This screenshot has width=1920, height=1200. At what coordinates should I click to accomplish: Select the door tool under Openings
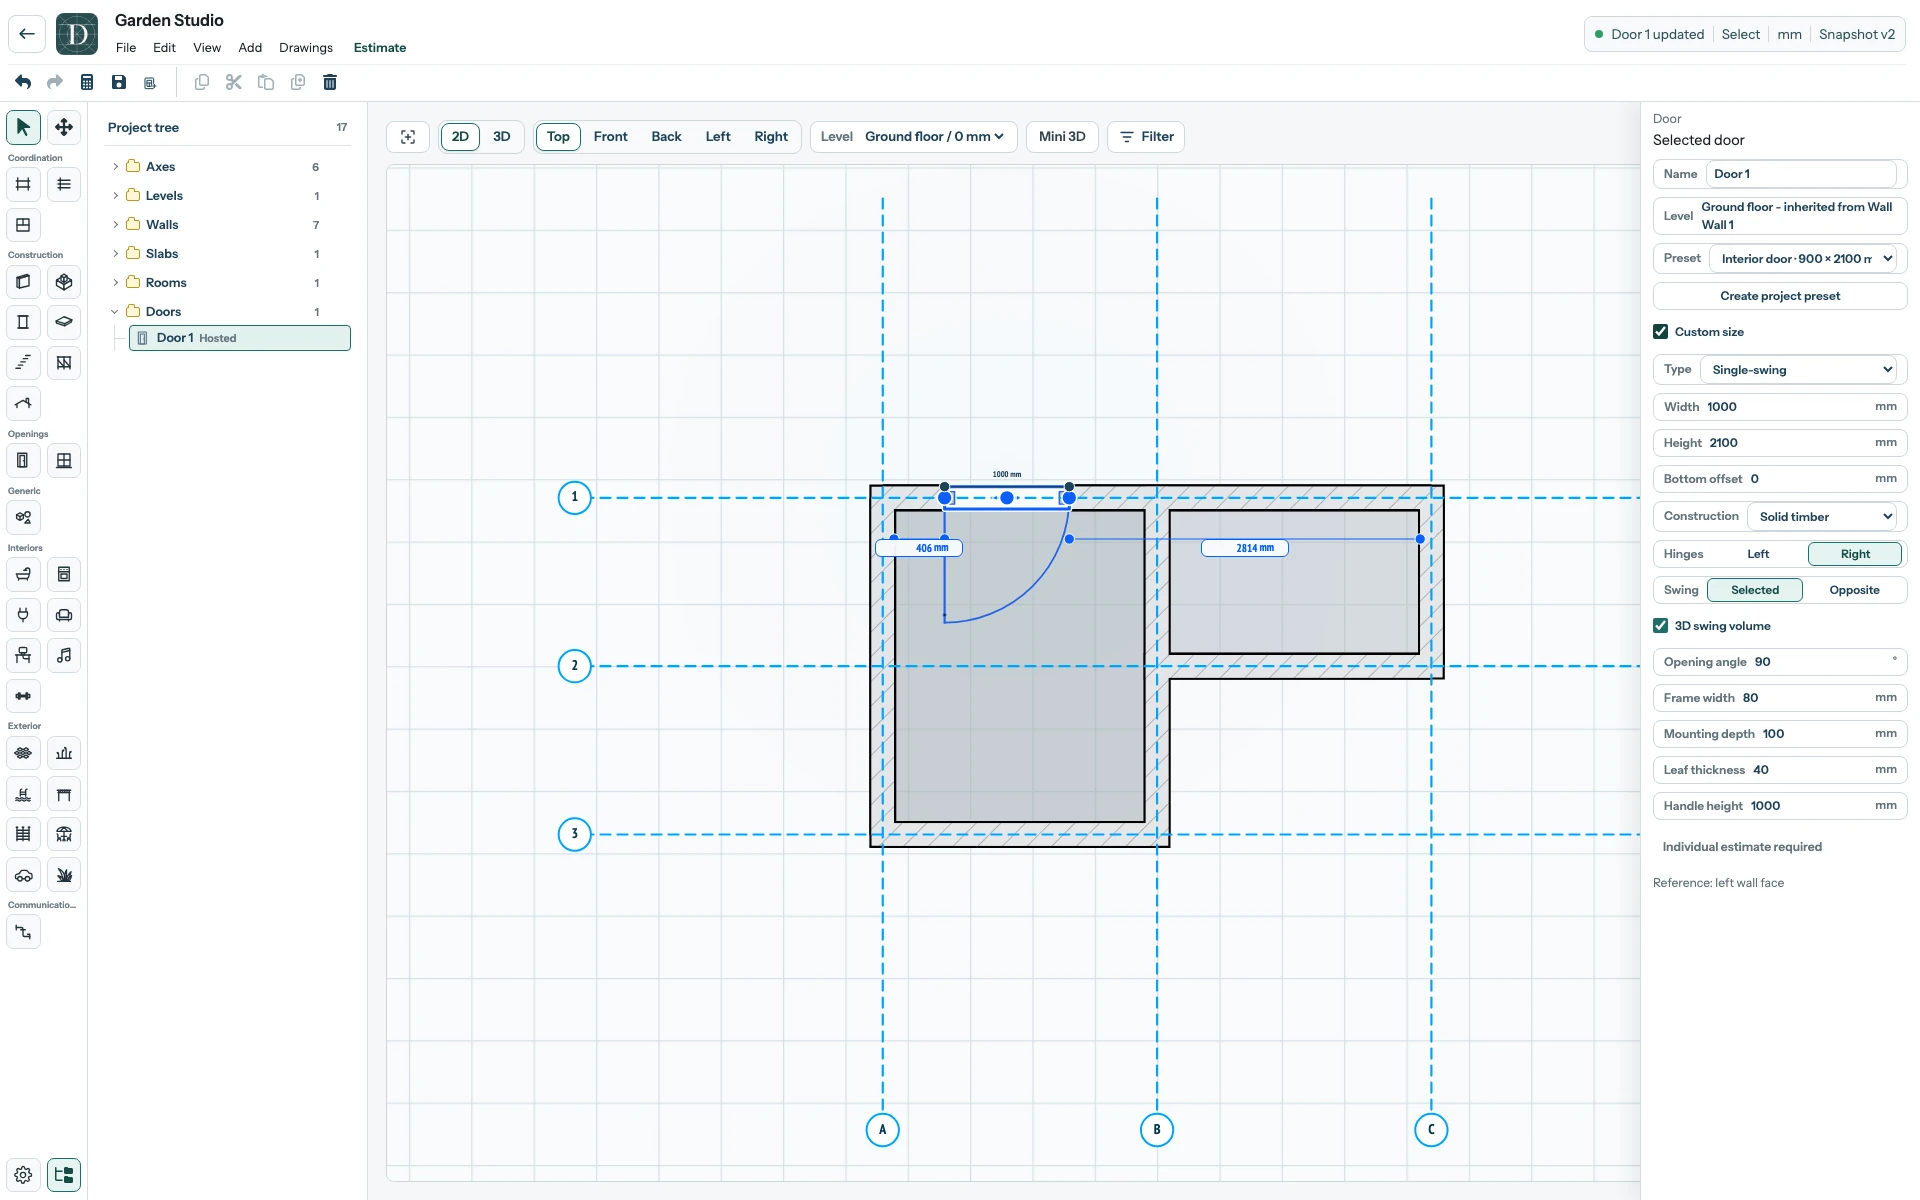[23, 461]
